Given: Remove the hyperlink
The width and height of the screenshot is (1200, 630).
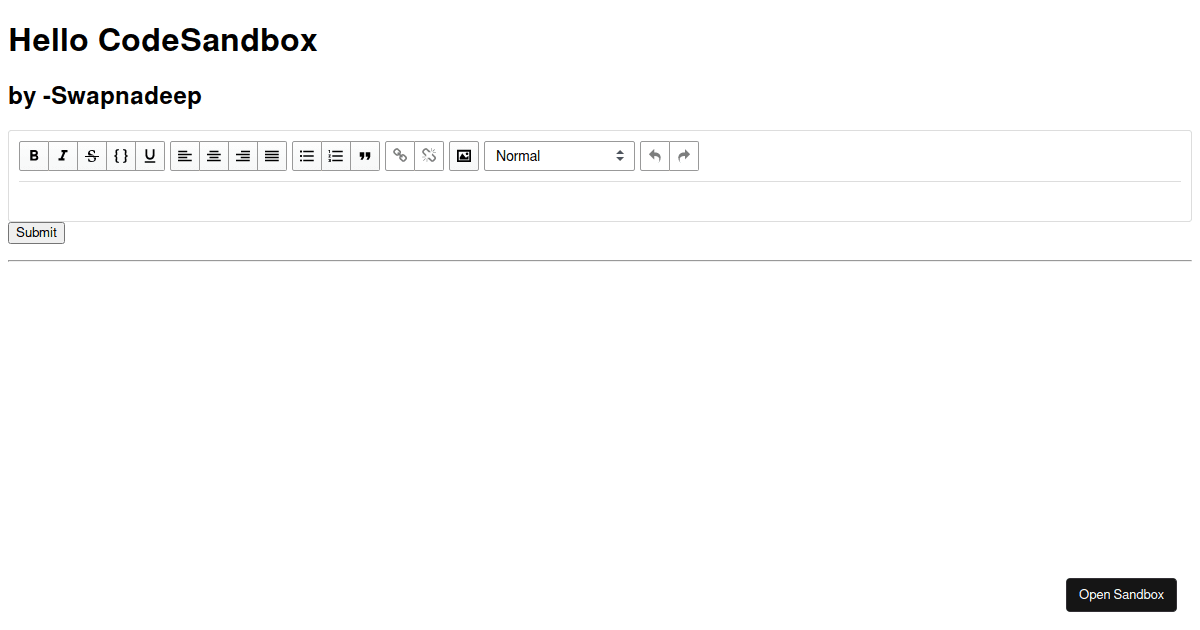Looking at the screenshot, I should click(428, 156).
